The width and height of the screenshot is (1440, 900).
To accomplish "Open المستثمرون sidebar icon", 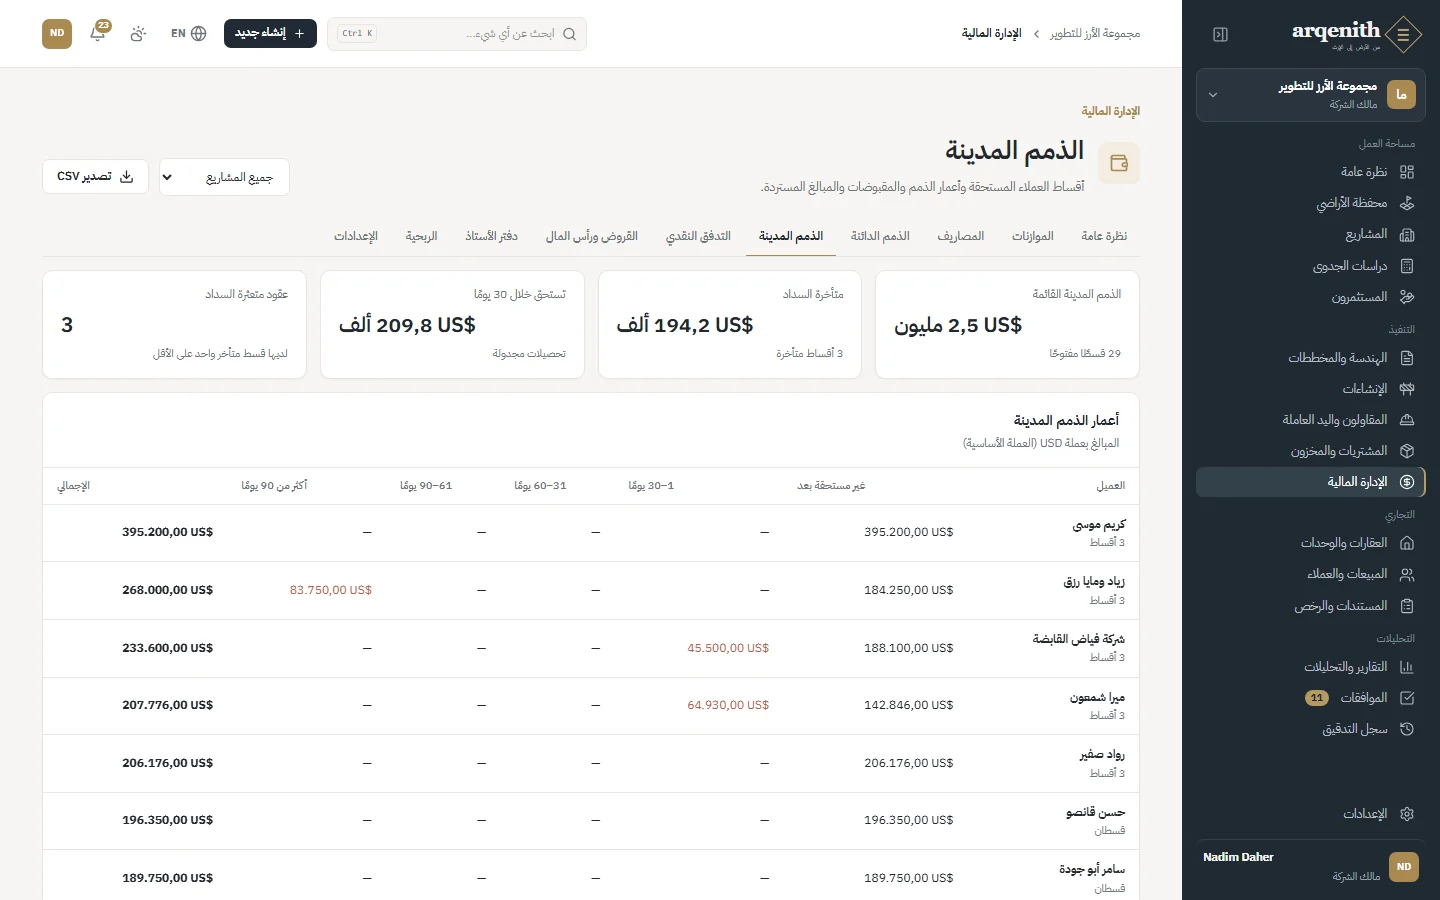I will tap(1407, 297).
